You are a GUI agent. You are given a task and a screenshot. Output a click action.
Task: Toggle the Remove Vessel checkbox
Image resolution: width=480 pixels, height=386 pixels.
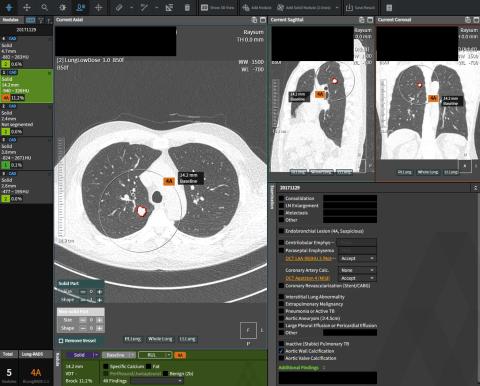(61, 341)
